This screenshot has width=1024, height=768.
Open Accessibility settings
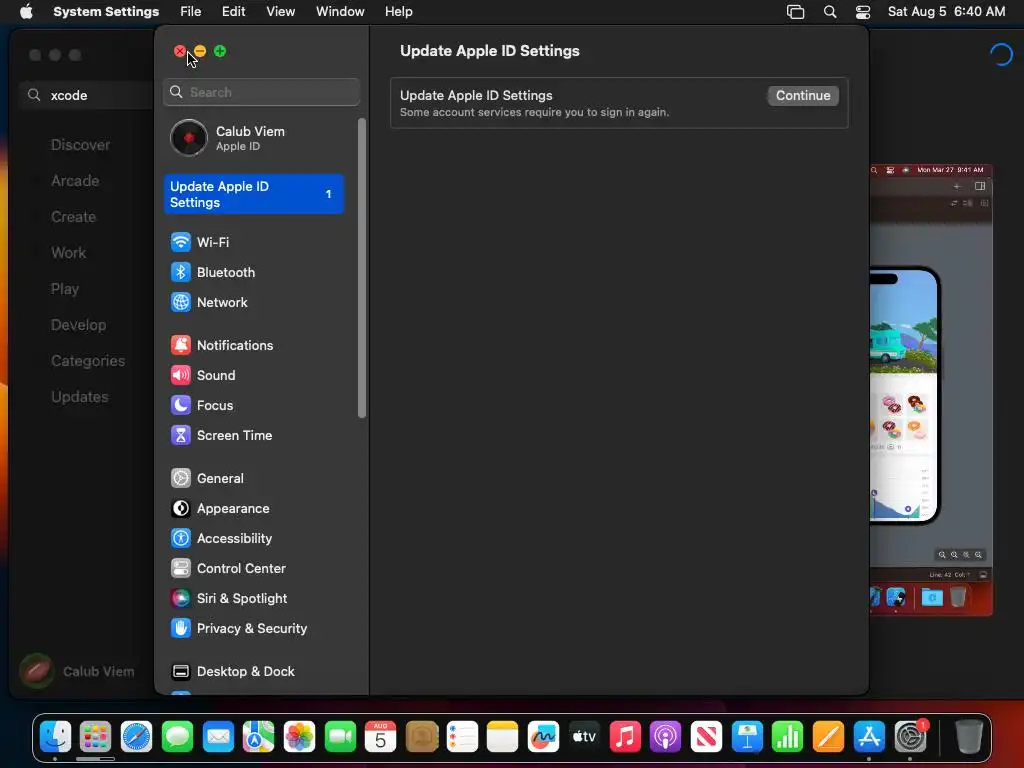point(255,539)
